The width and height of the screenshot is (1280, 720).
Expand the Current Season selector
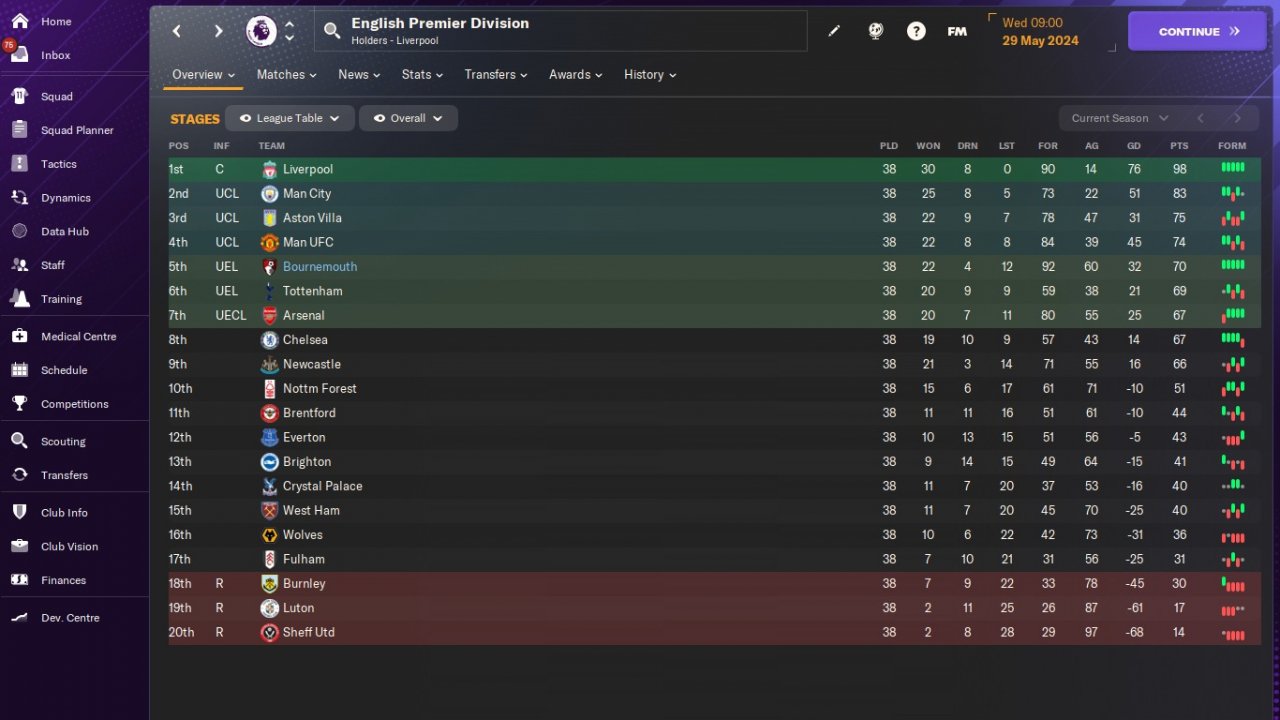click(1119, 118)
